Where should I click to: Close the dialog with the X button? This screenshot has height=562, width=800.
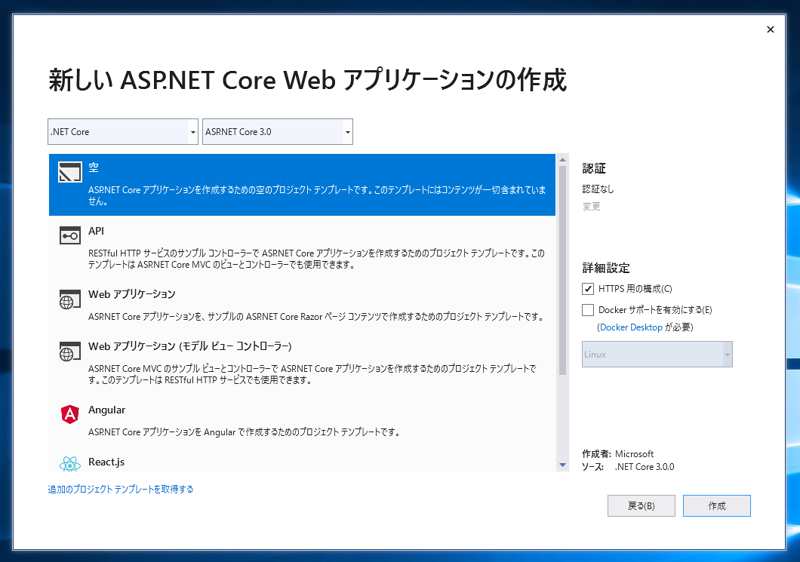770,30
